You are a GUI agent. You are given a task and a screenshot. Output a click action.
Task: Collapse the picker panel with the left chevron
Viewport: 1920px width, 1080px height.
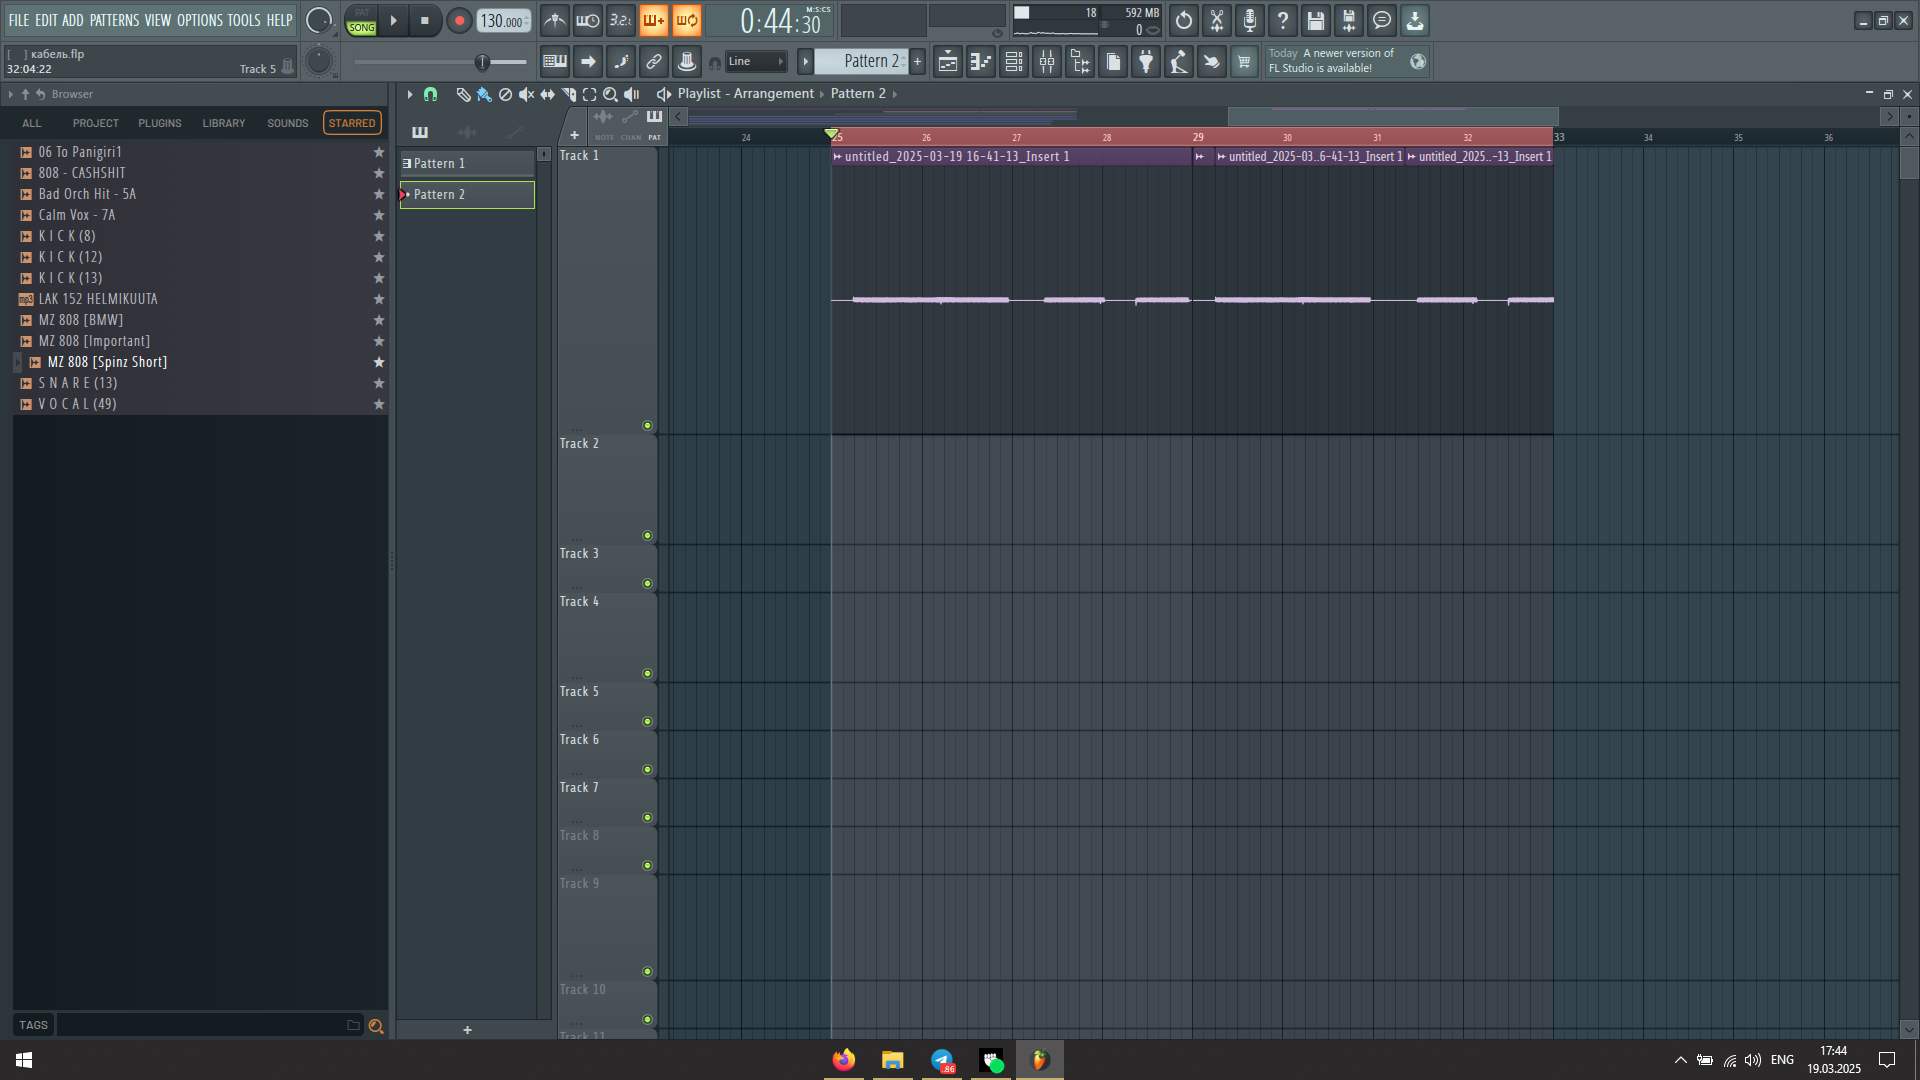click(678, 117)
